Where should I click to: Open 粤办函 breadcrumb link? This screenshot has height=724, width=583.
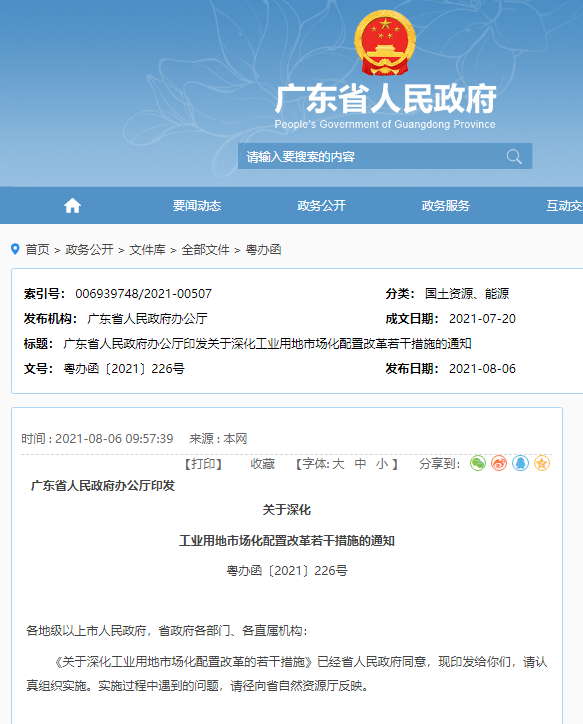coord(264,250)
